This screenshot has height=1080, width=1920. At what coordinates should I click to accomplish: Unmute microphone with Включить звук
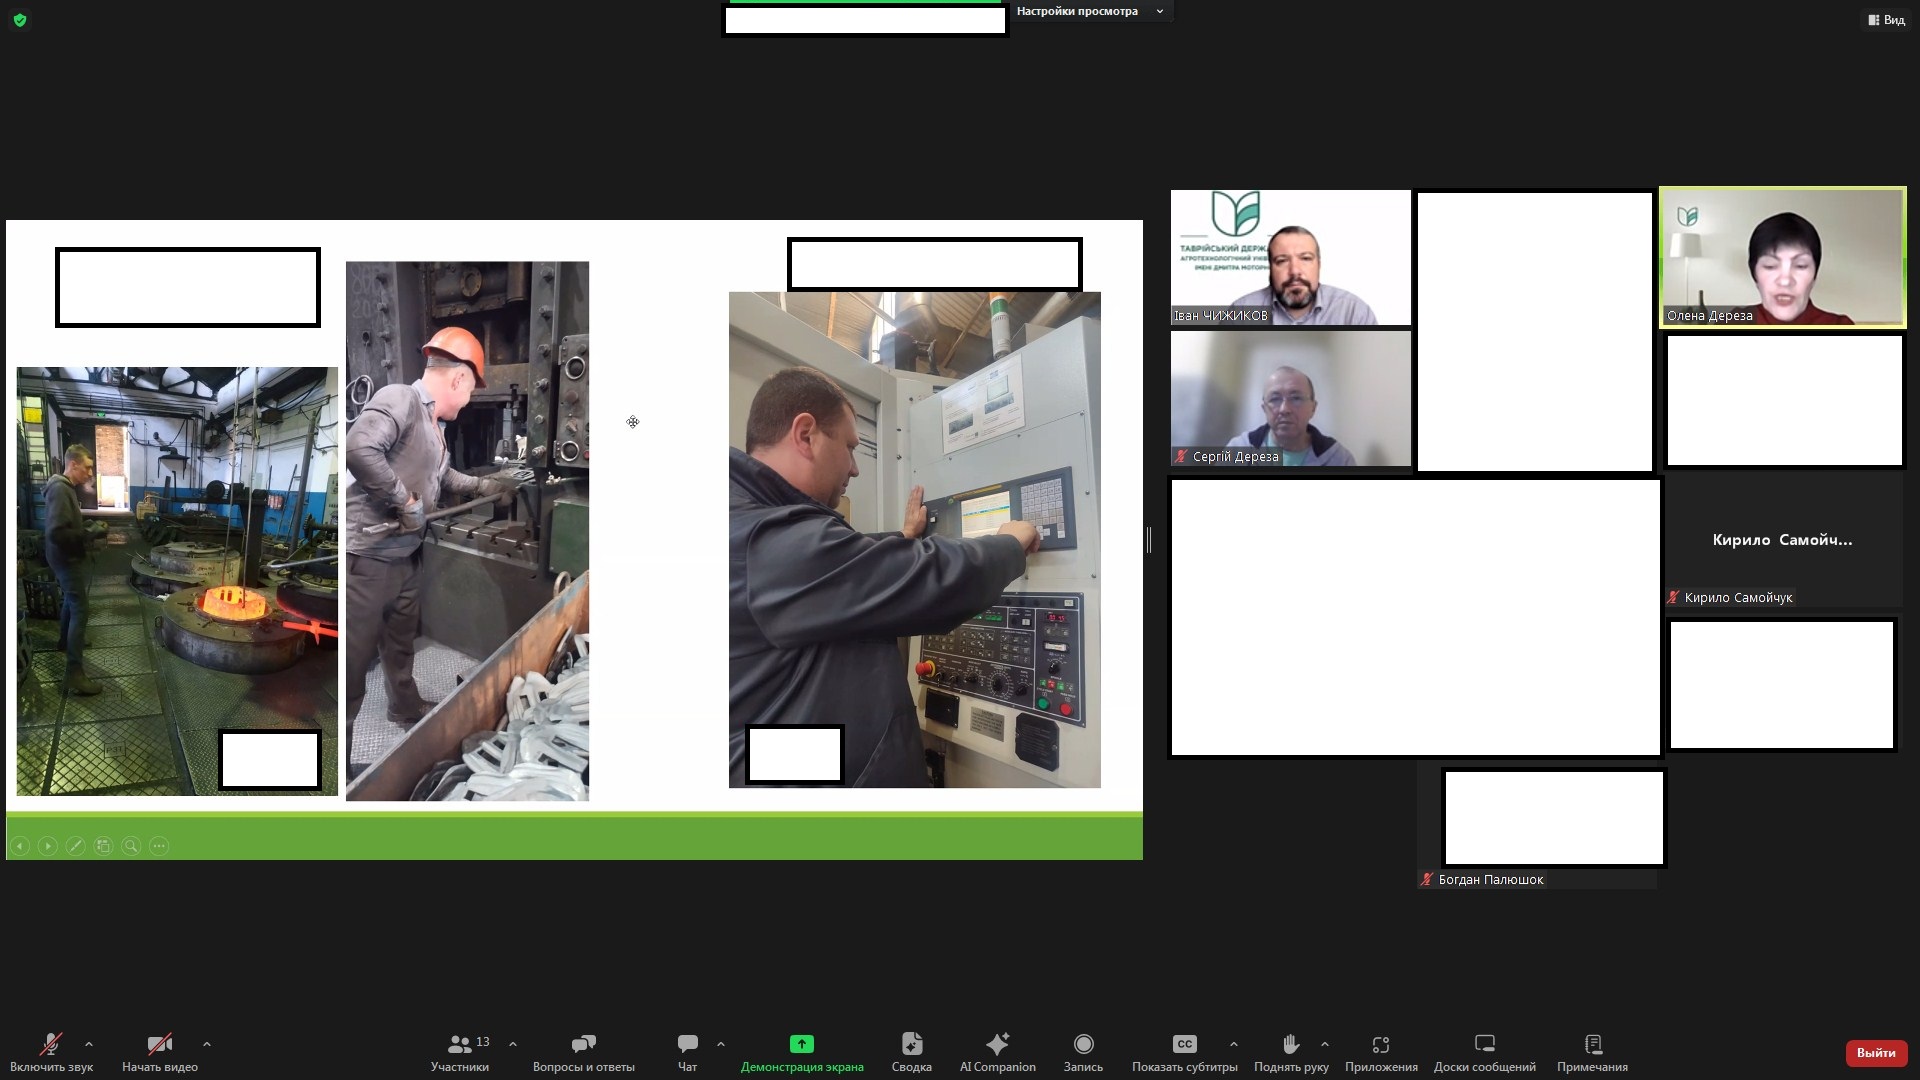[x=51, y=1045]
